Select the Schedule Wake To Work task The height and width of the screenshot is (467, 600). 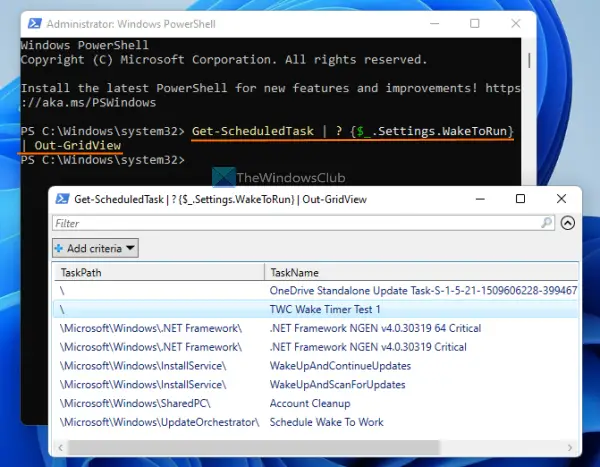coord(315,422)
